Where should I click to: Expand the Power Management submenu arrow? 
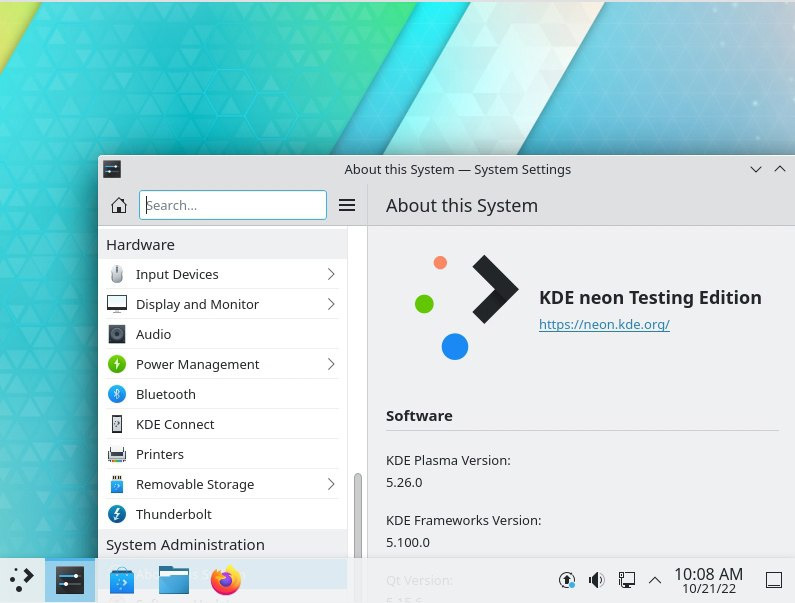331,364
